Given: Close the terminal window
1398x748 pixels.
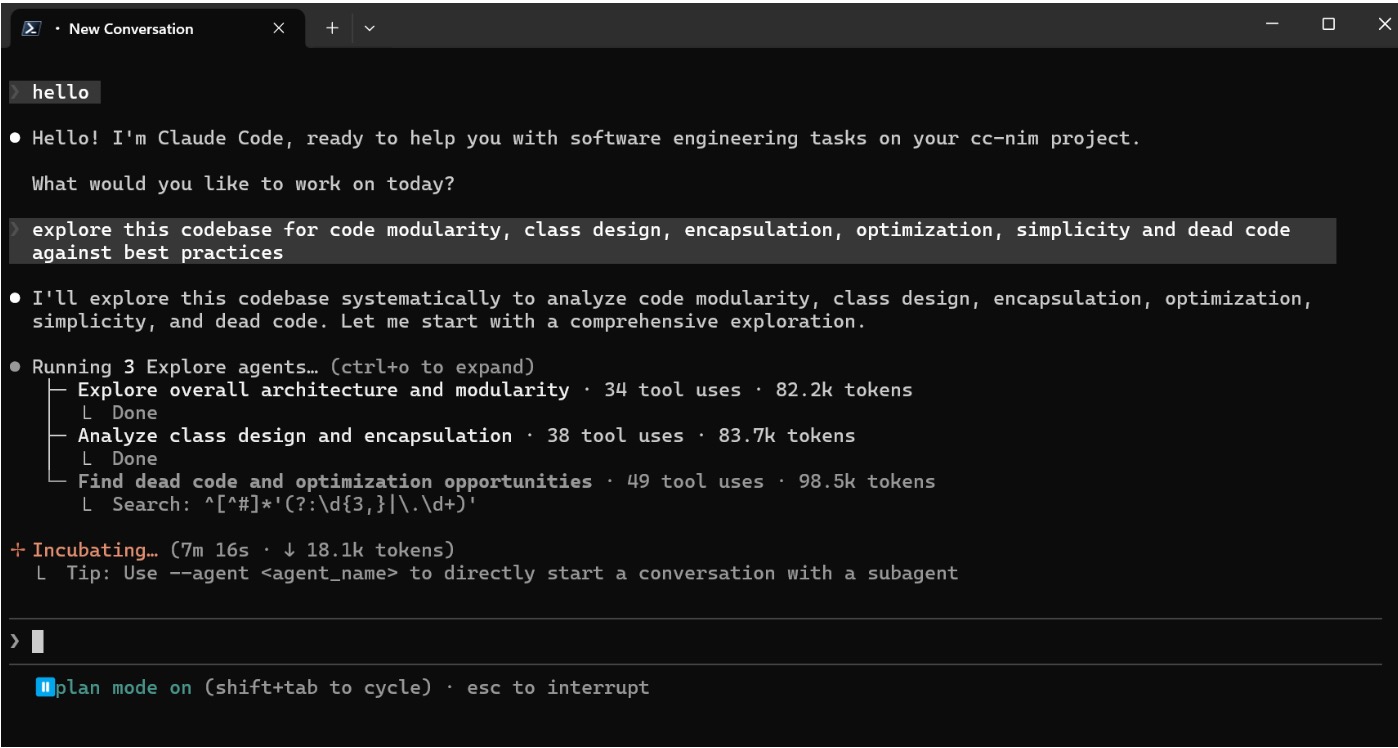Looking at the screenshot, I should (x=1383, y=24).
